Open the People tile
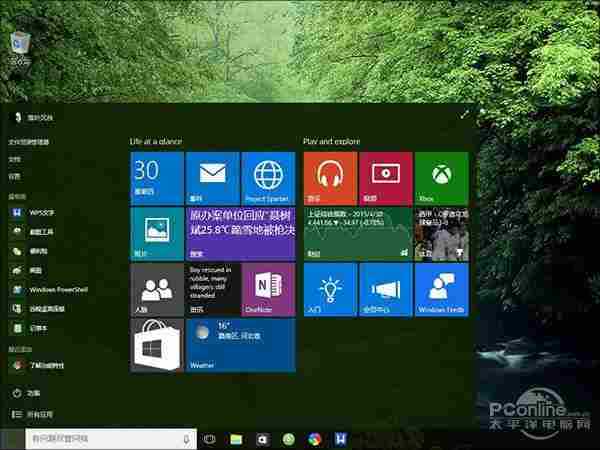 click(x=156, y=290)
